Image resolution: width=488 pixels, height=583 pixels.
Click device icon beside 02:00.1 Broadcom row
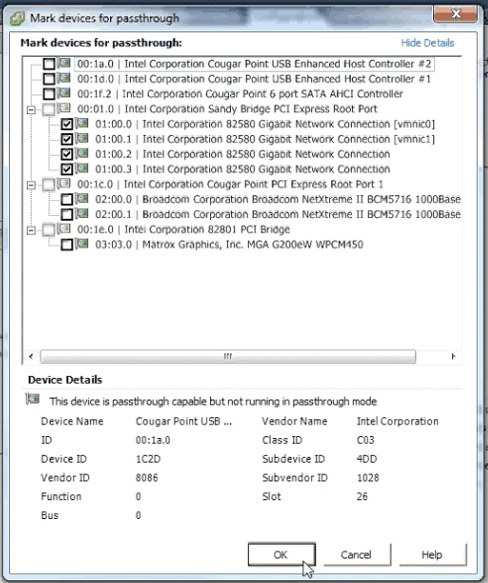(x=82, y=213)
